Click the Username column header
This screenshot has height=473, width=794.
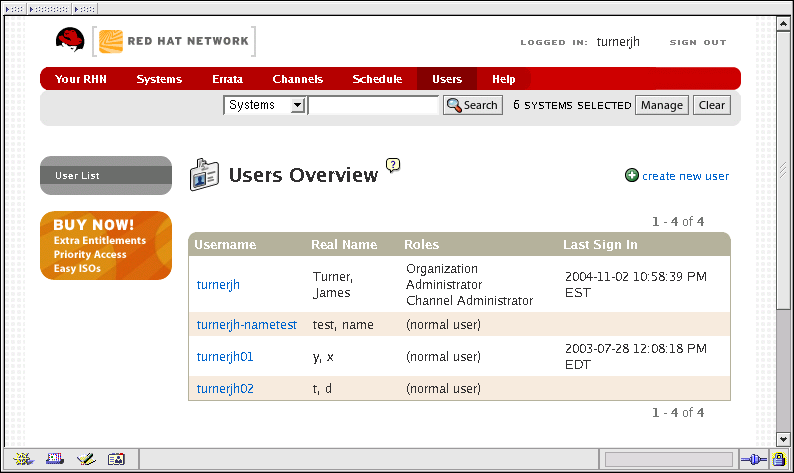[x=225, y=245]
